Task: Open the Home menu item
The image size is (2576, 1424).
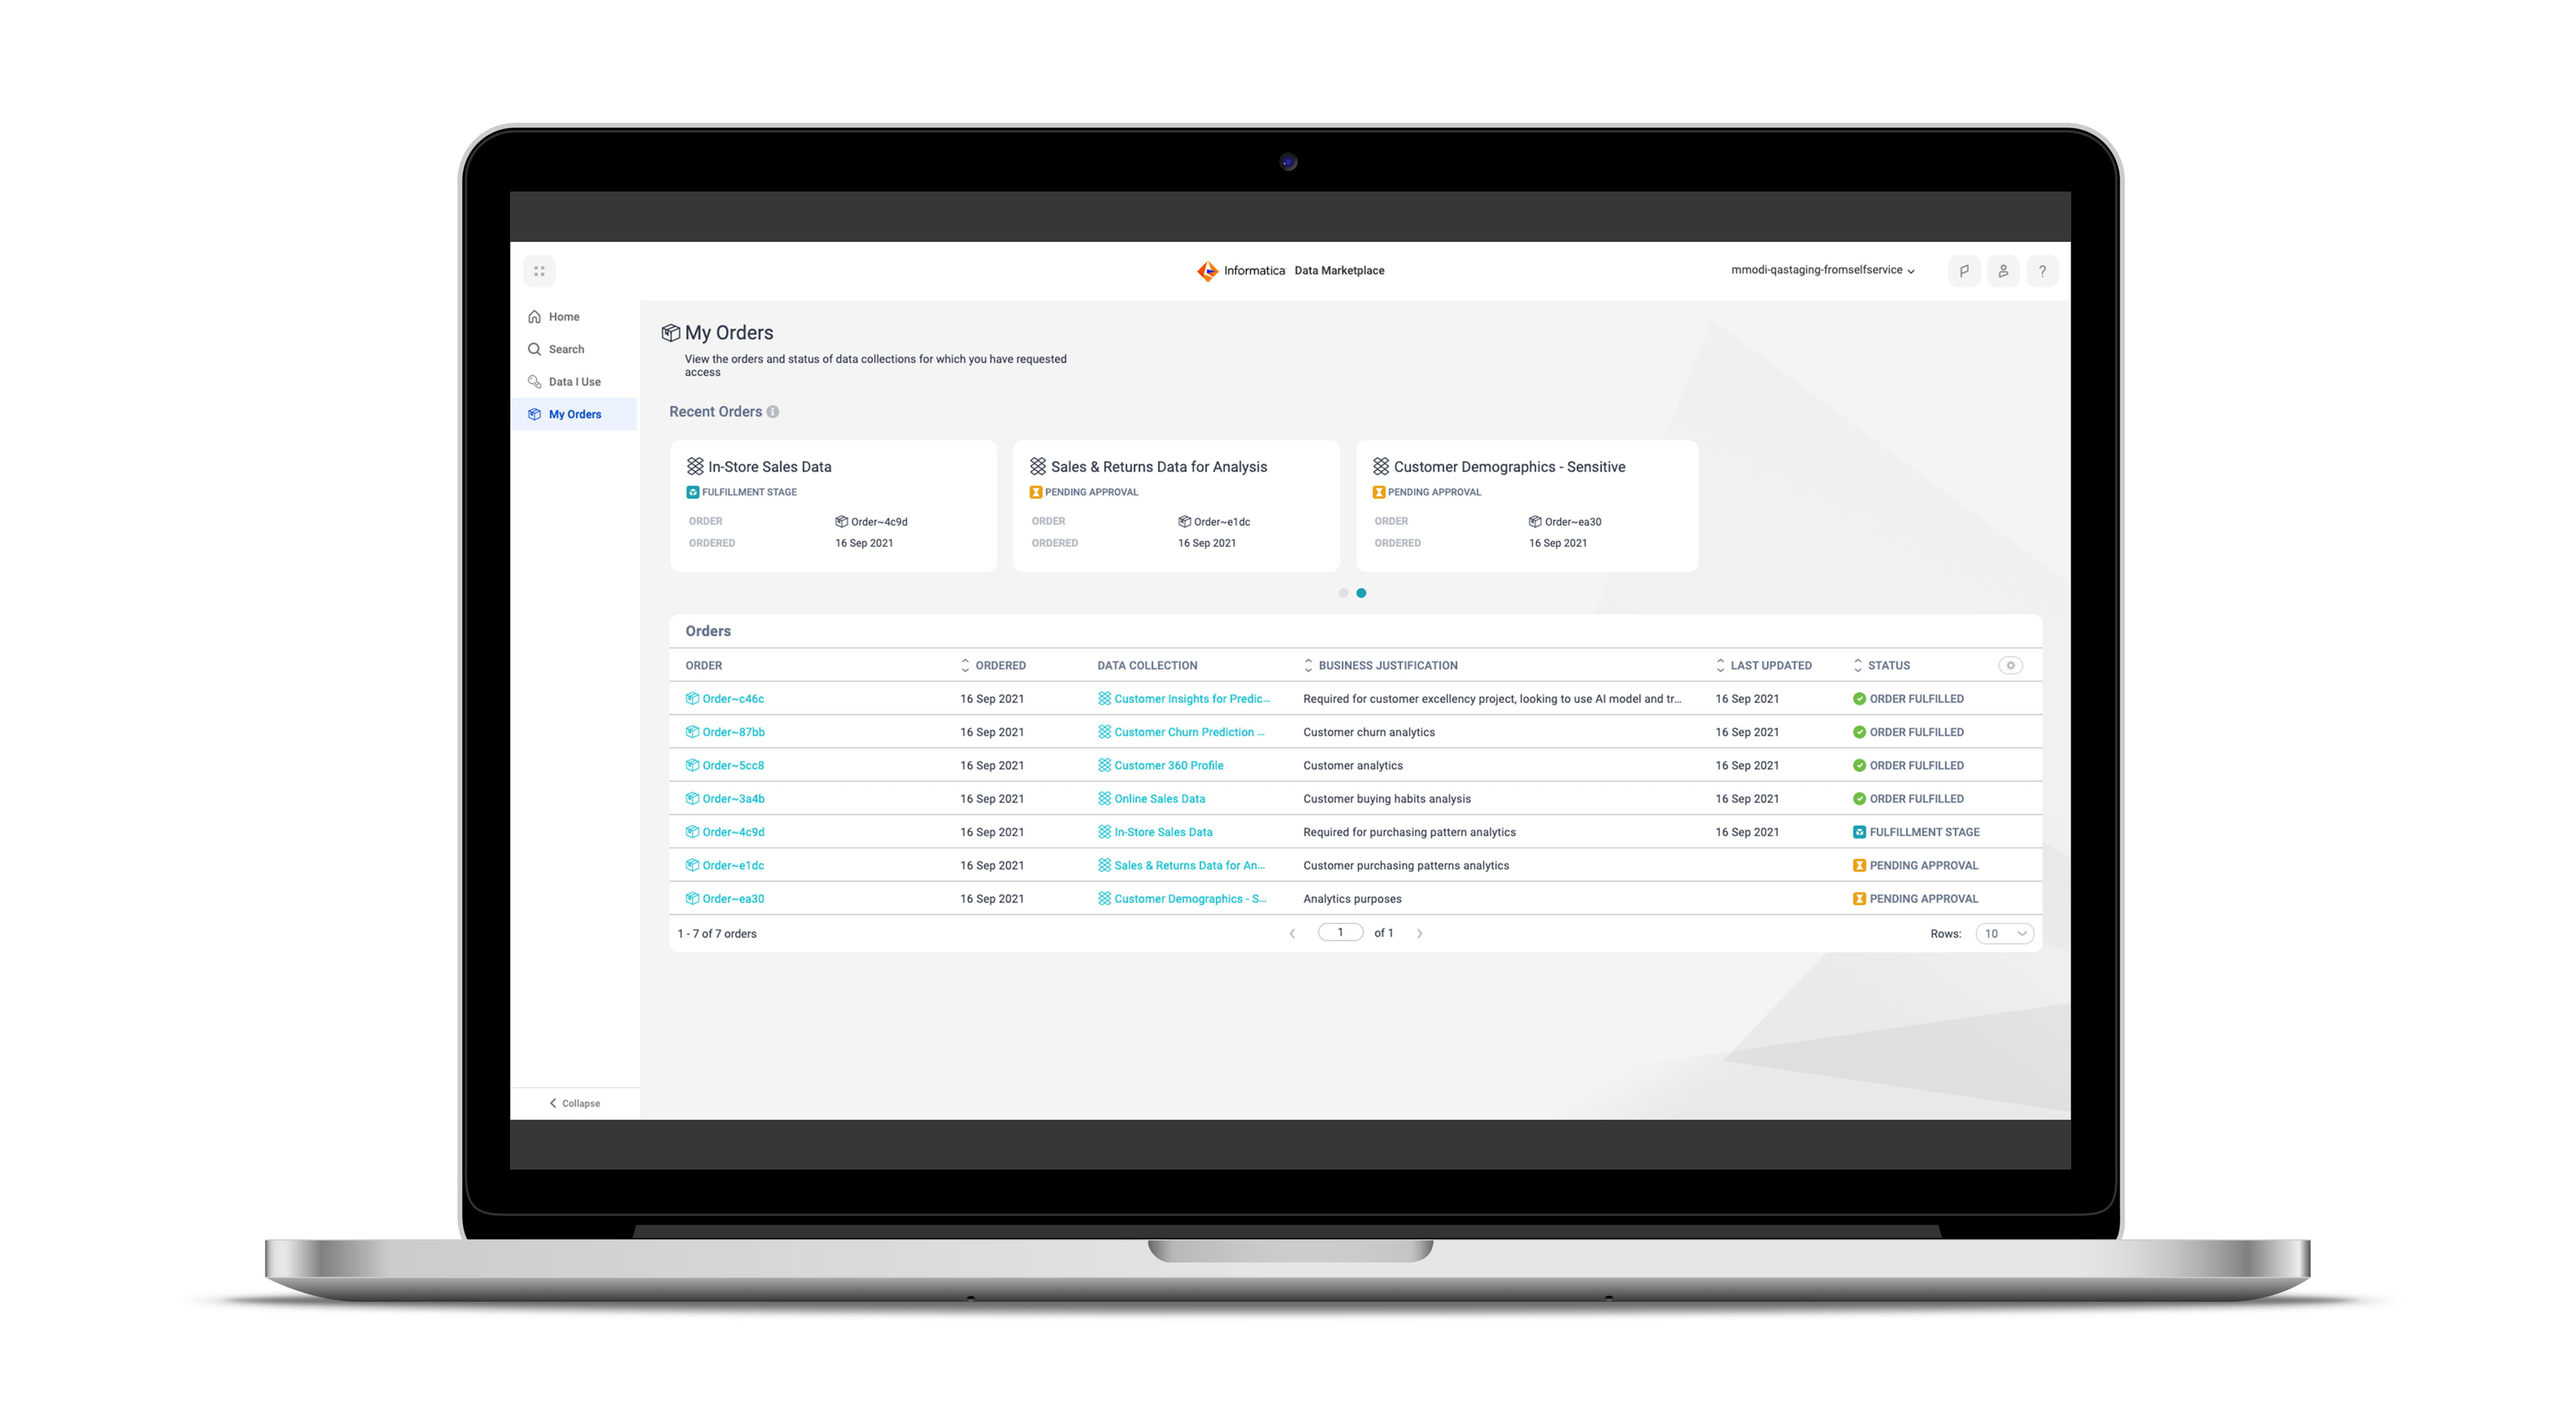Action: (564, 317)
